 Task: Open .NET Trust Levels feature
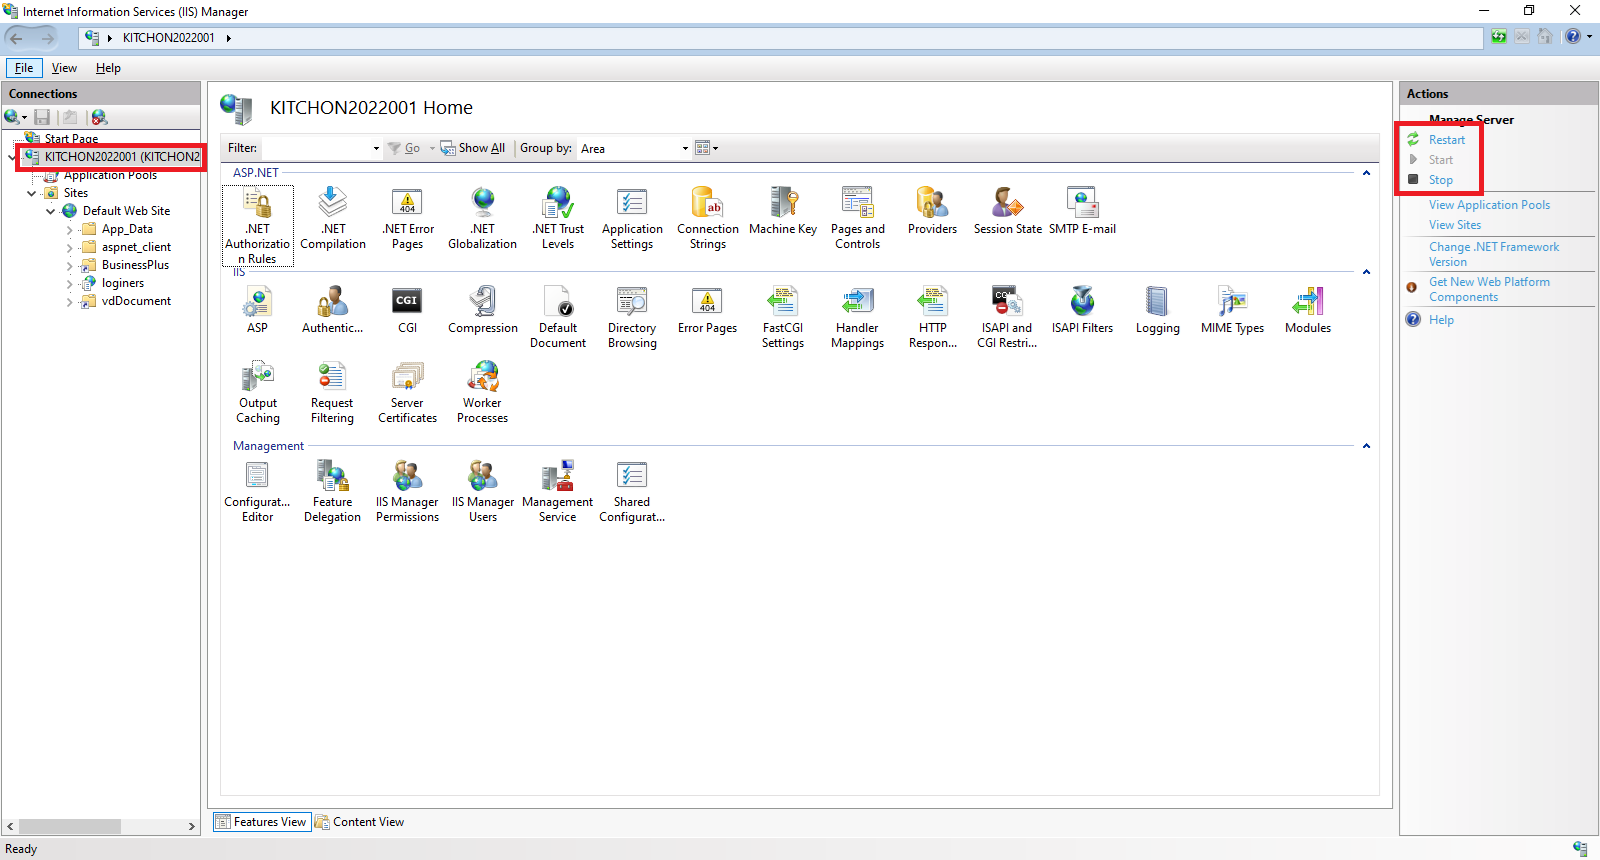coord(558,218)
